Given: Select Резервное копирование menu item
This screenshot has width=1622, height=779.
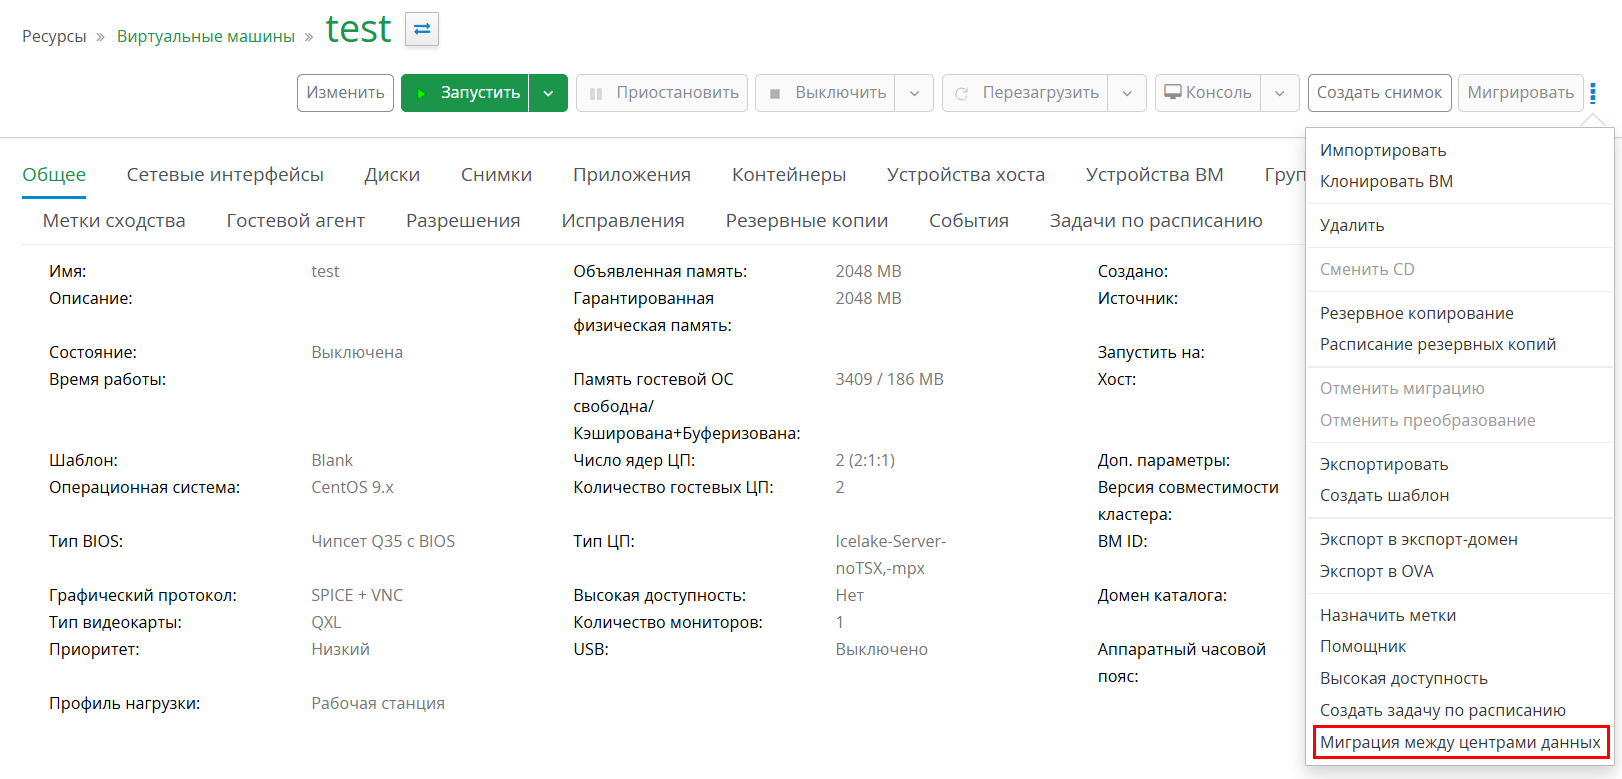Looking at the screenshot, I should 1417,313.
